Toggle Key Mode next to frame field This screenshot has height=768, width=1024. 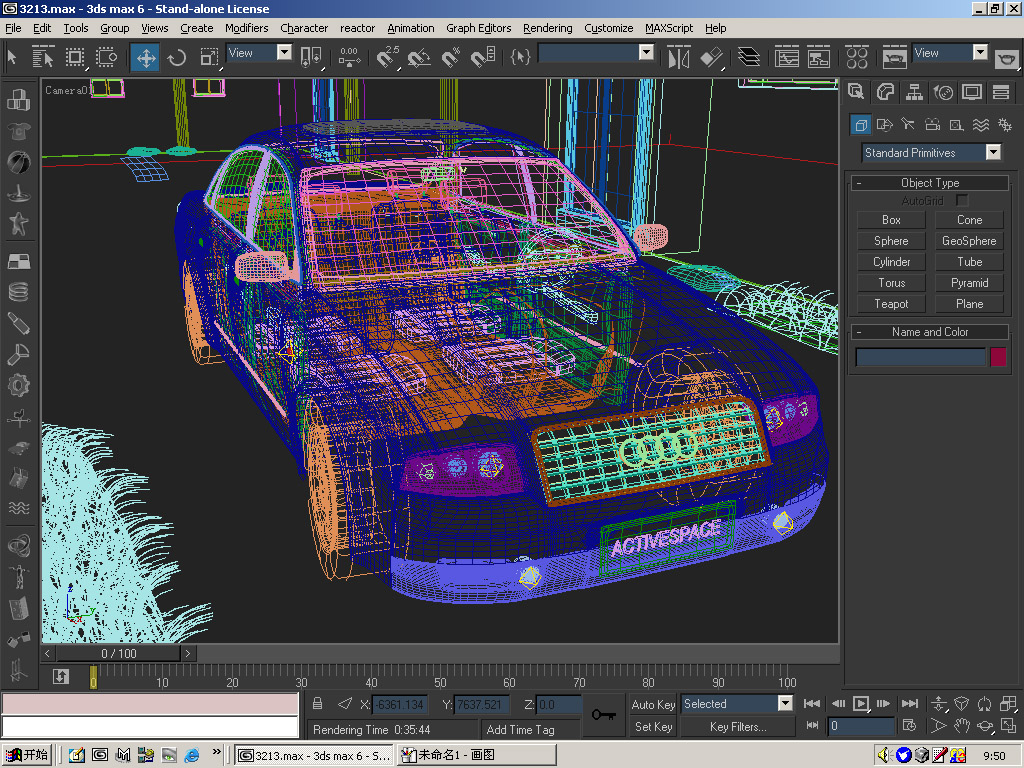click(x=812, y=726)
